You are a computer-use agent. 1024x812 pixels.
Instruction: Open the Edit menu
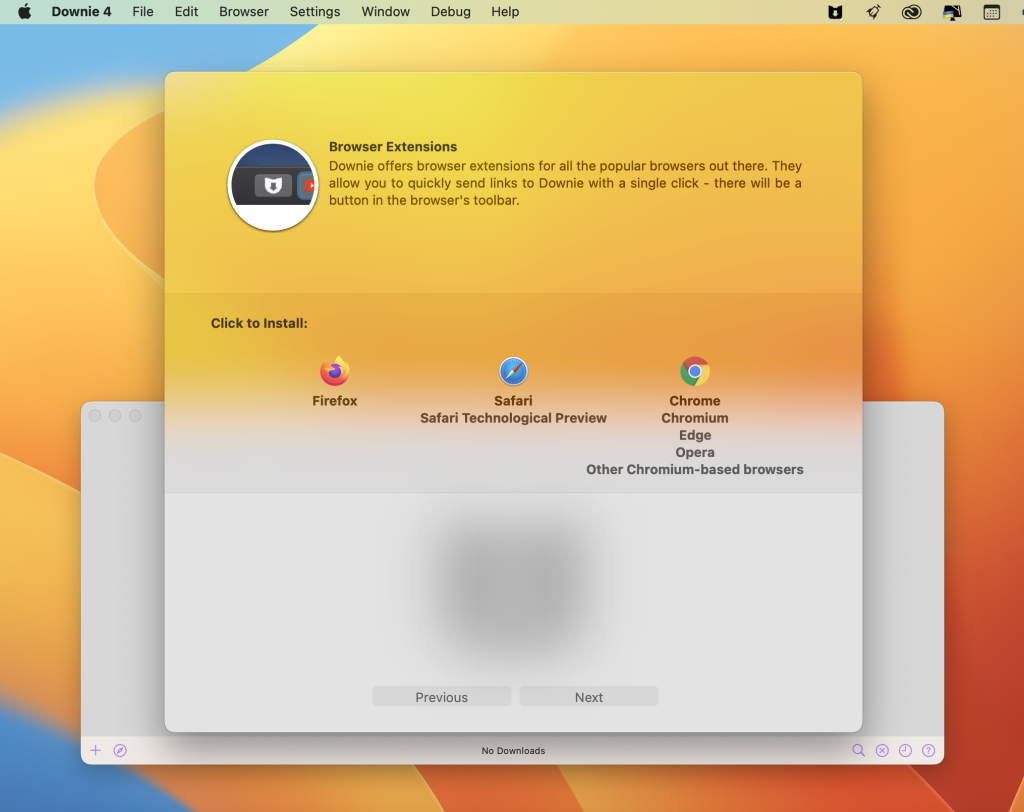point(186,12)
